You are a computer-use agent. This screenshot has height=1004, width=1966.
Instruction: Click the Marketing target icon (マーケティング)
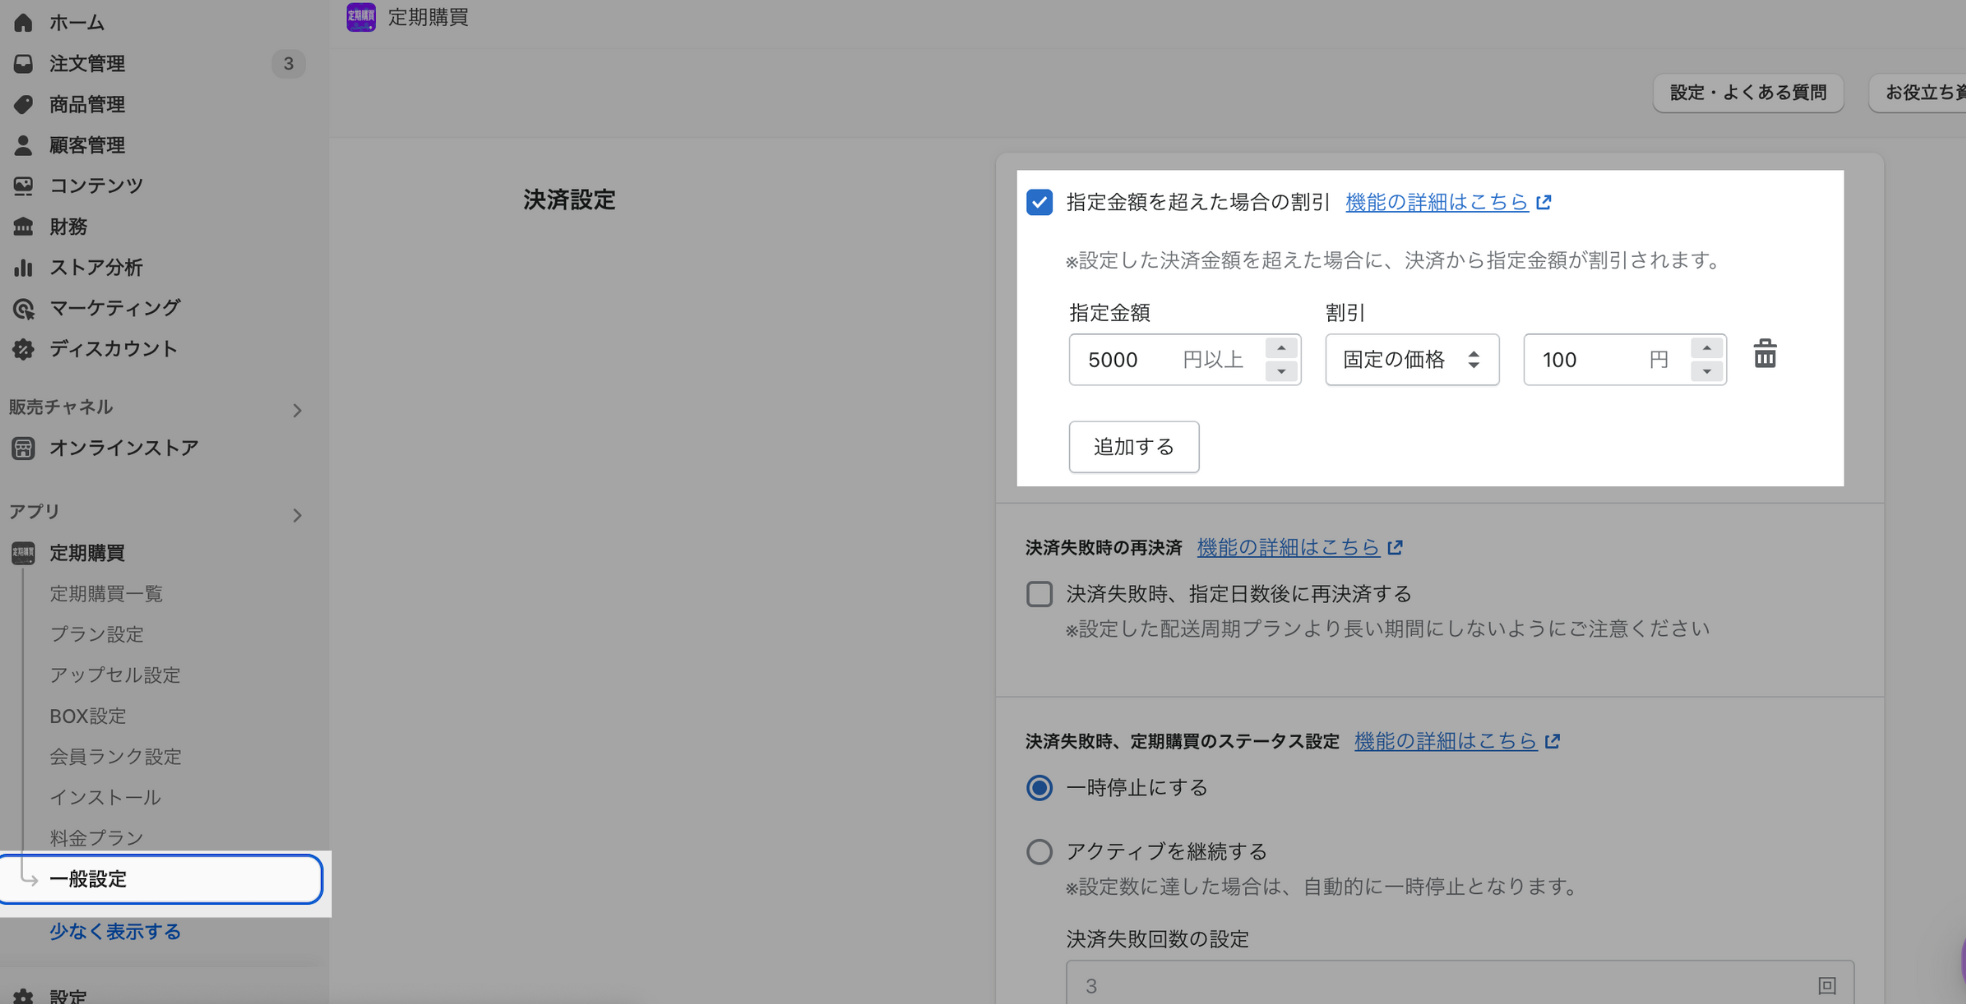tap(23, 309)
